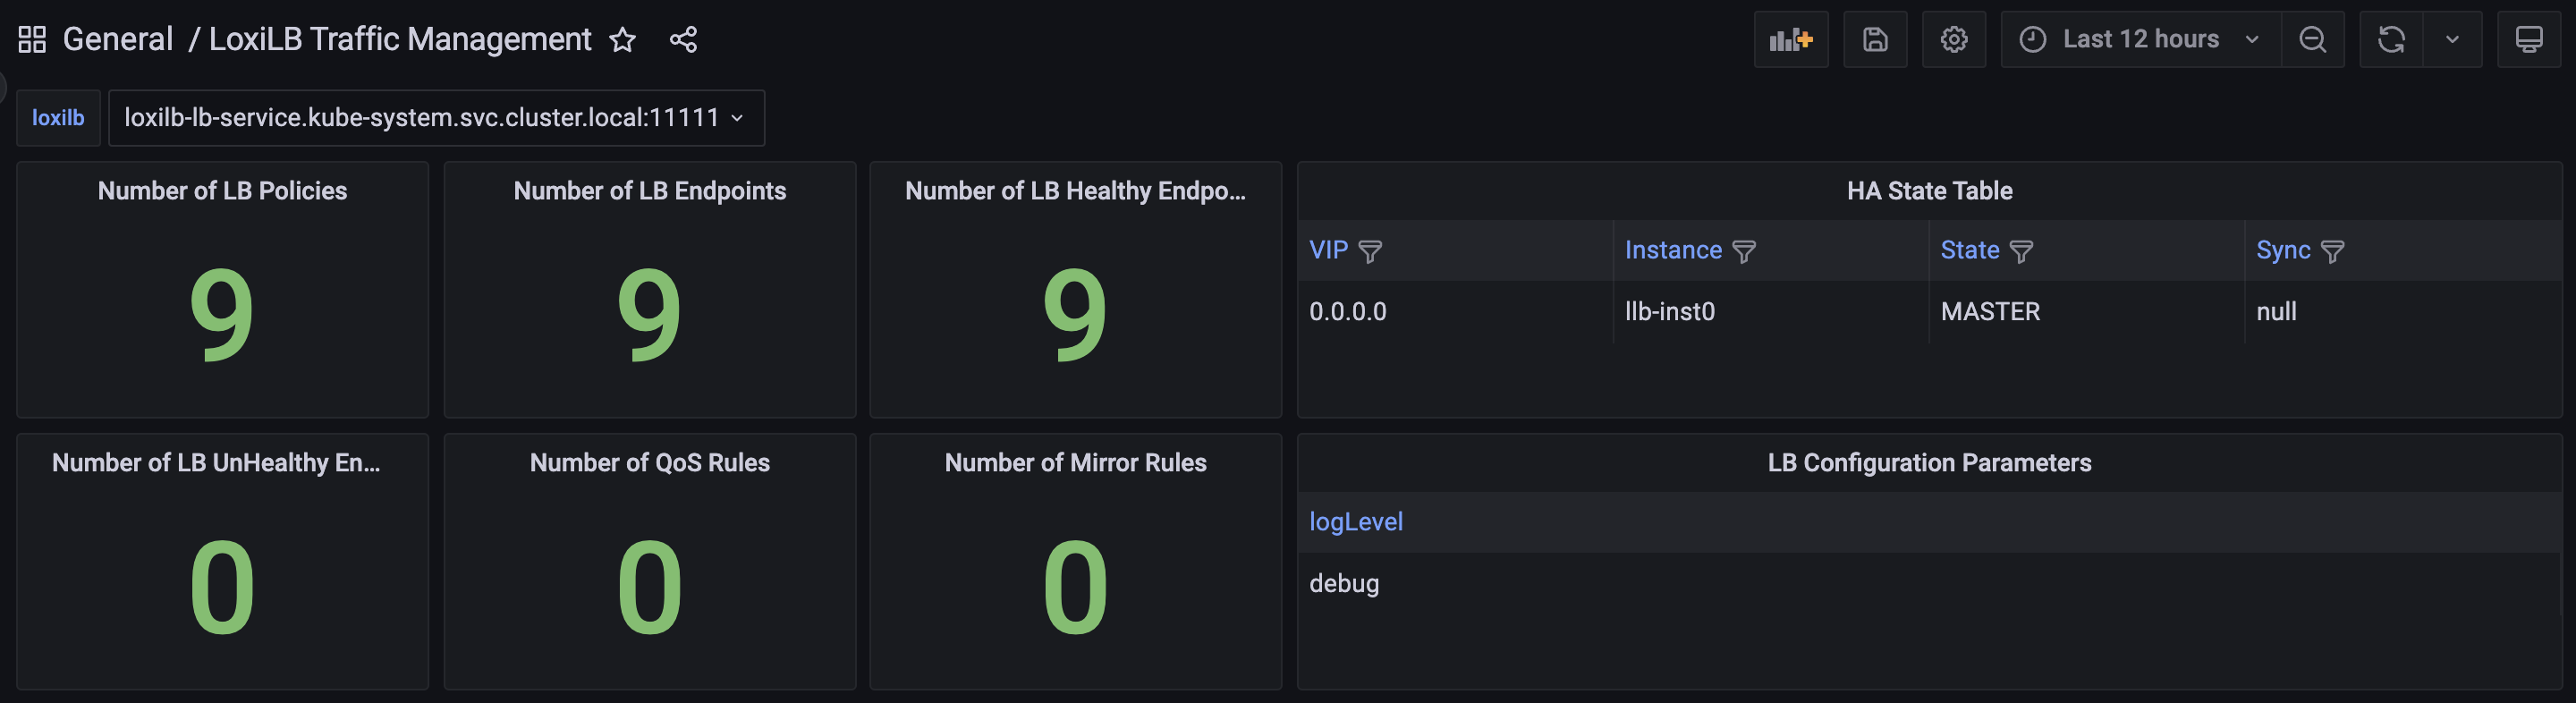Refresh the dashboard
This screenshot has height=703, width=2576.
pyautogui.click(x=2391, y=39)
